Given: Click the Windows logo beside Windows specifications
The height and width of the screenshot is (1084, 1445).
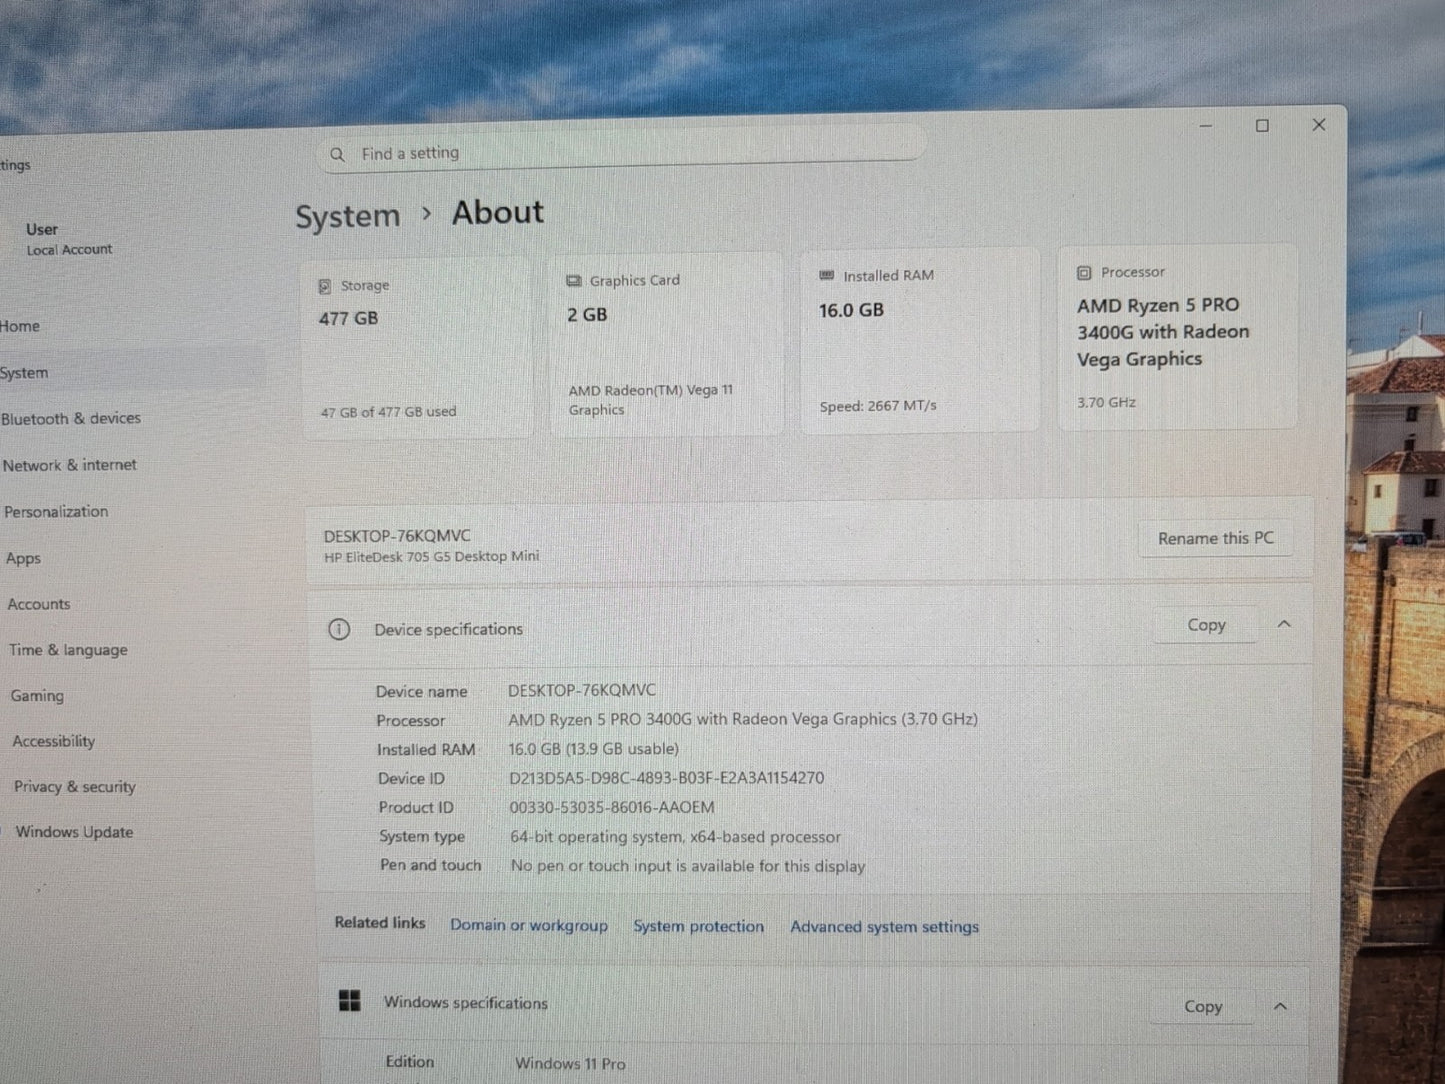Looking at the screenshot, I should (x=349, y=1001).
